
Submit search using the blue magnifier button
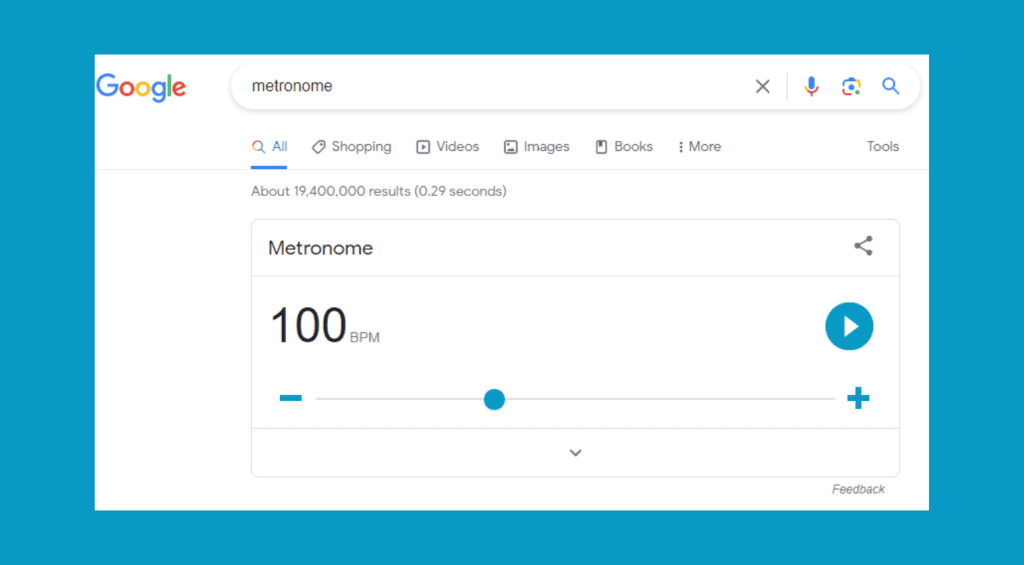coord(890,87)
